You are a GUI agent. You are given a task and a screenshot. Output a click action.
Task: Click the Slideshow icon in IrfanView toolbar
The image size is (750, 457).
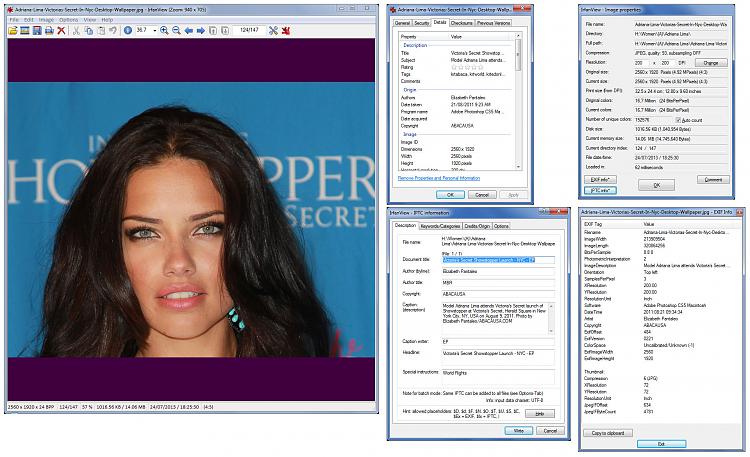point(25,31)
